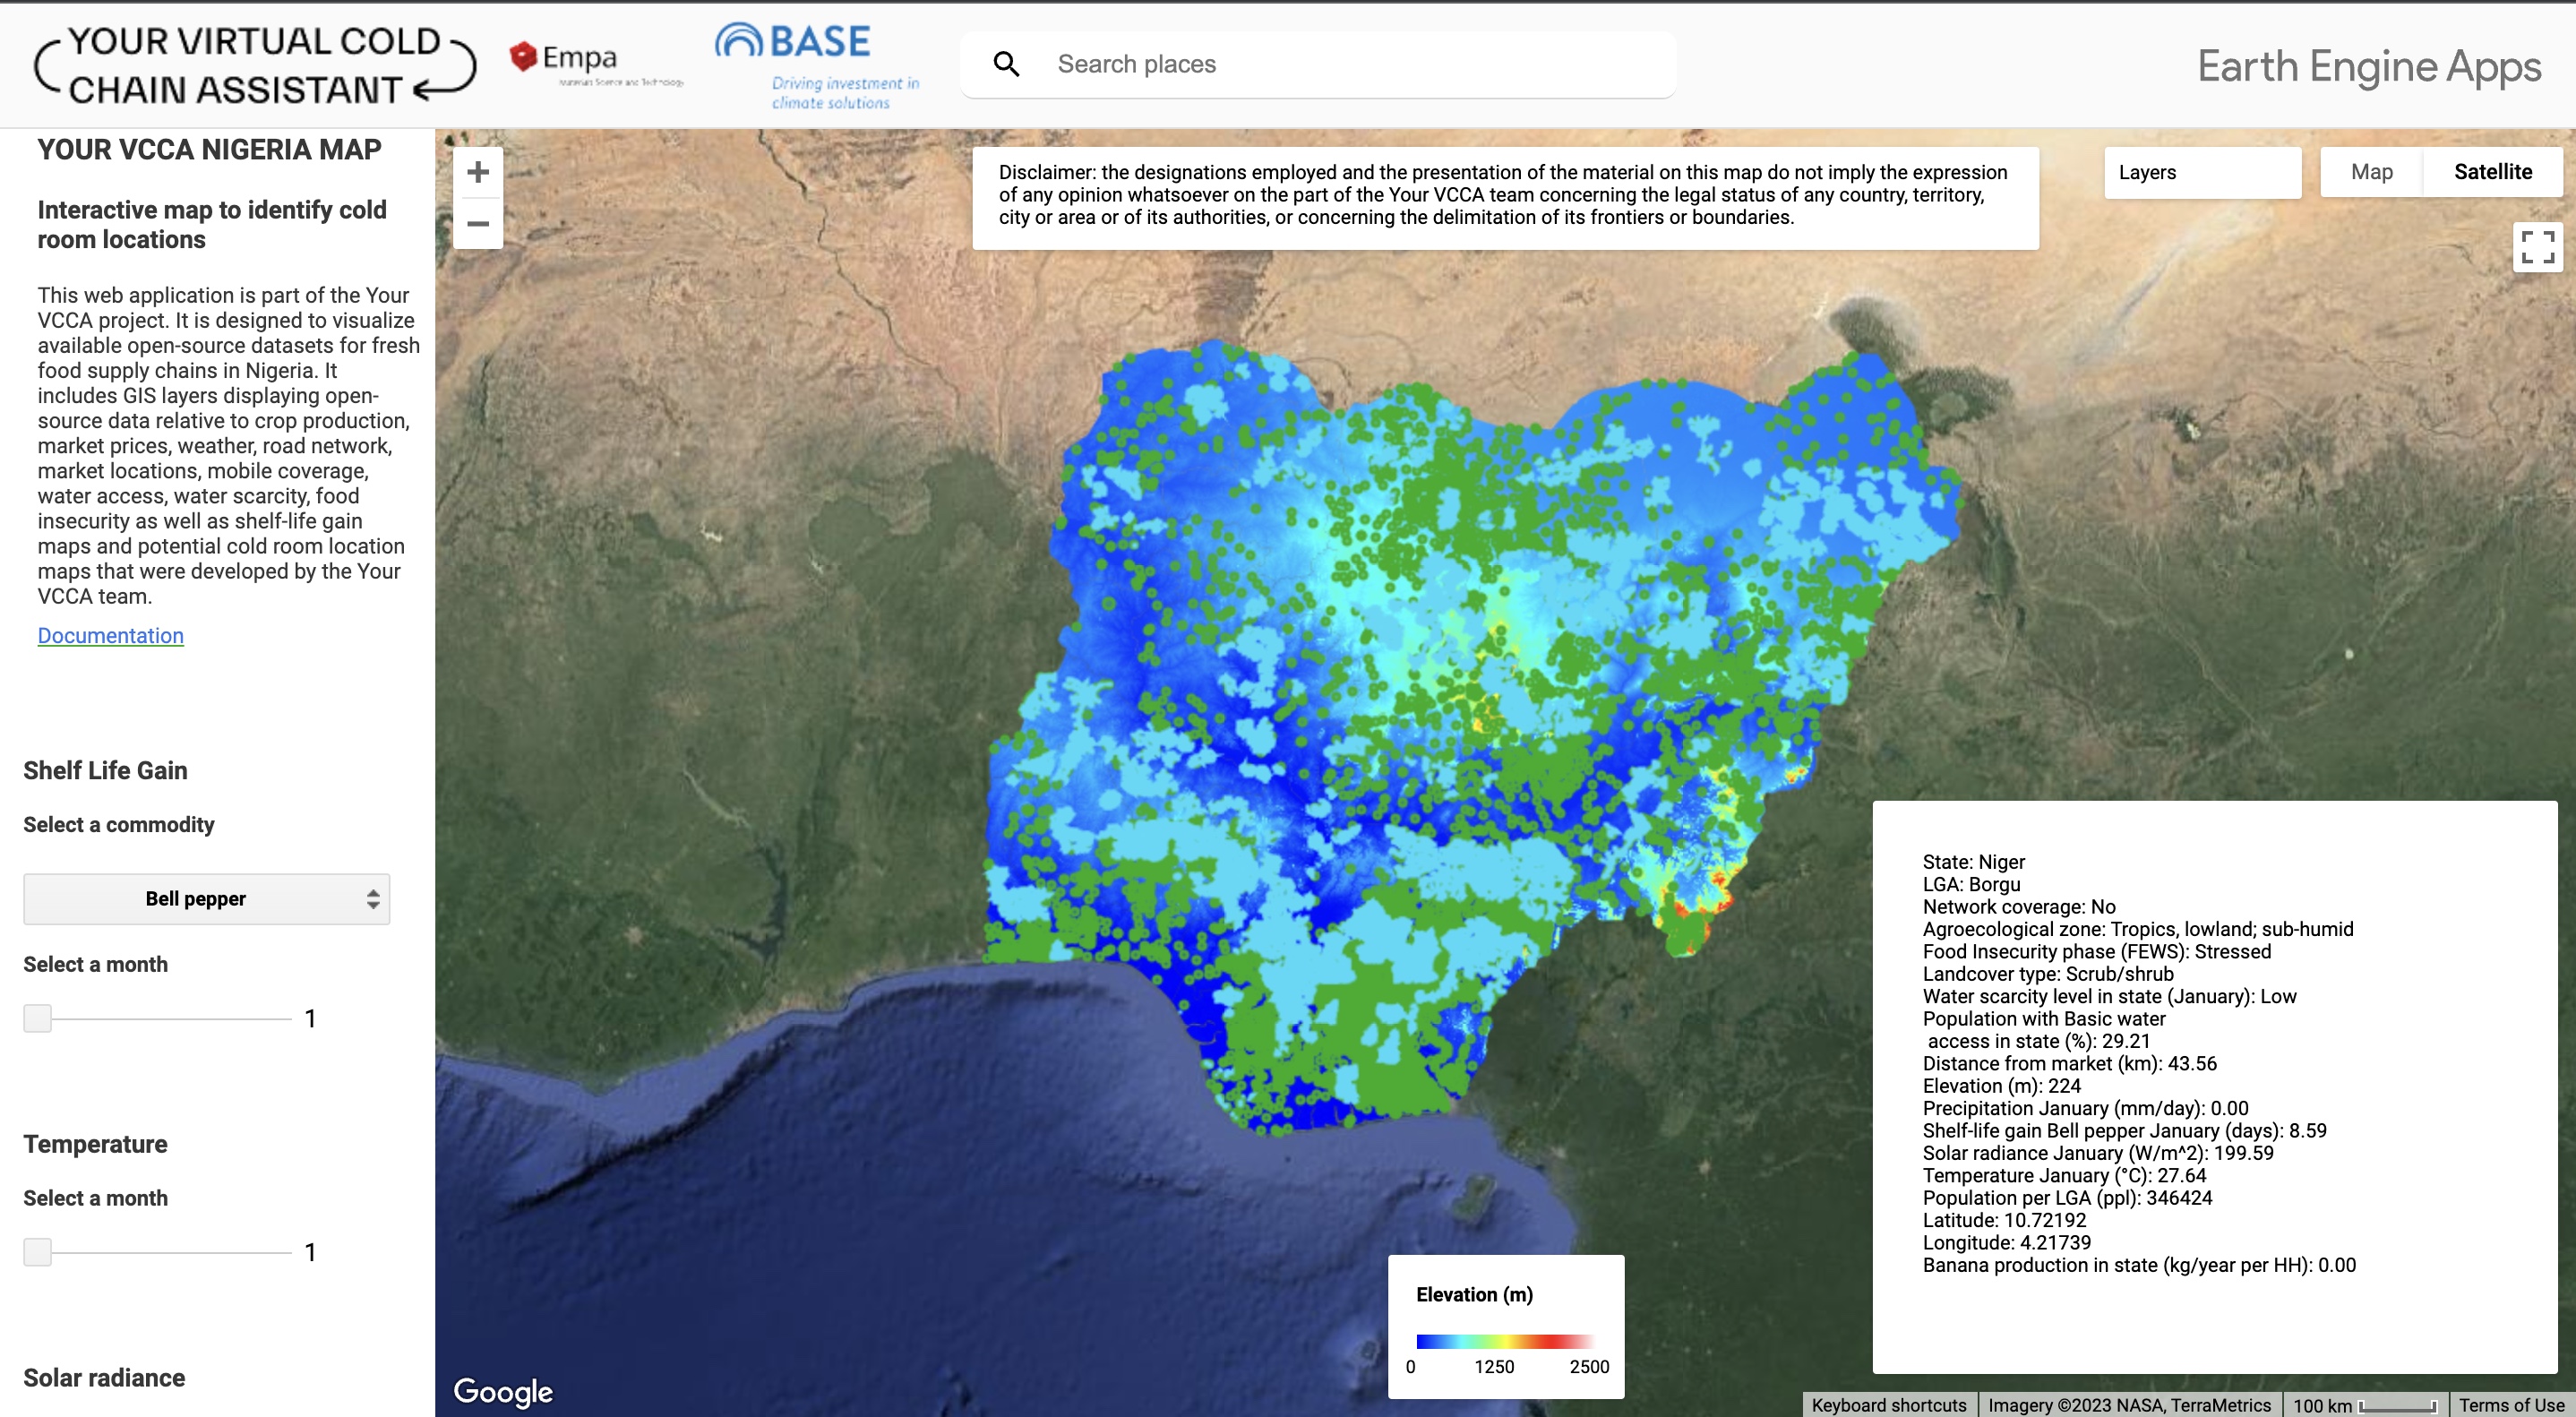The width and height of the screenshot is (2576, 1417).
Task: Select the Satellite basemap option
Action: tap(2492, 171)
